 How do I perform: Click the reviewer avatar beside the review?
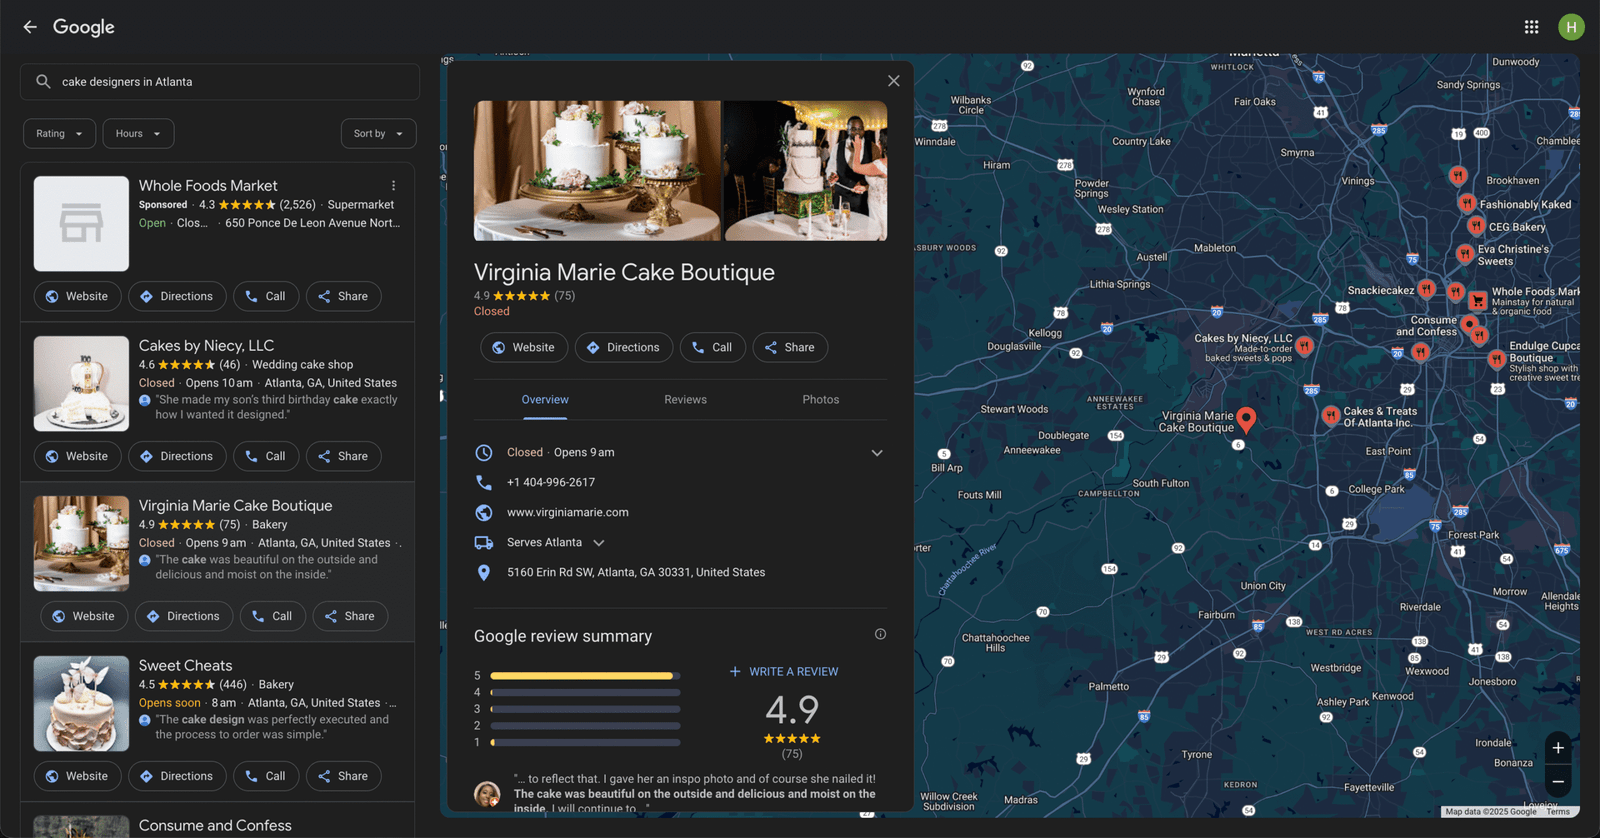(x=487, y=794)
